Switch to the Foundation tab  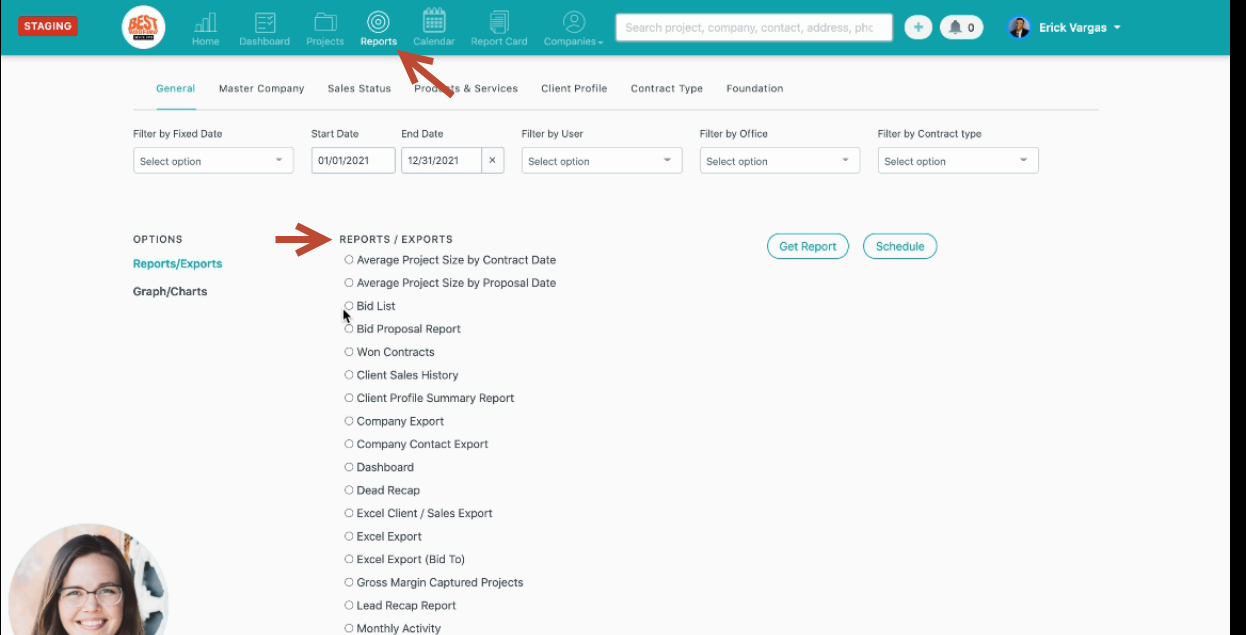[x=755, y=88]
